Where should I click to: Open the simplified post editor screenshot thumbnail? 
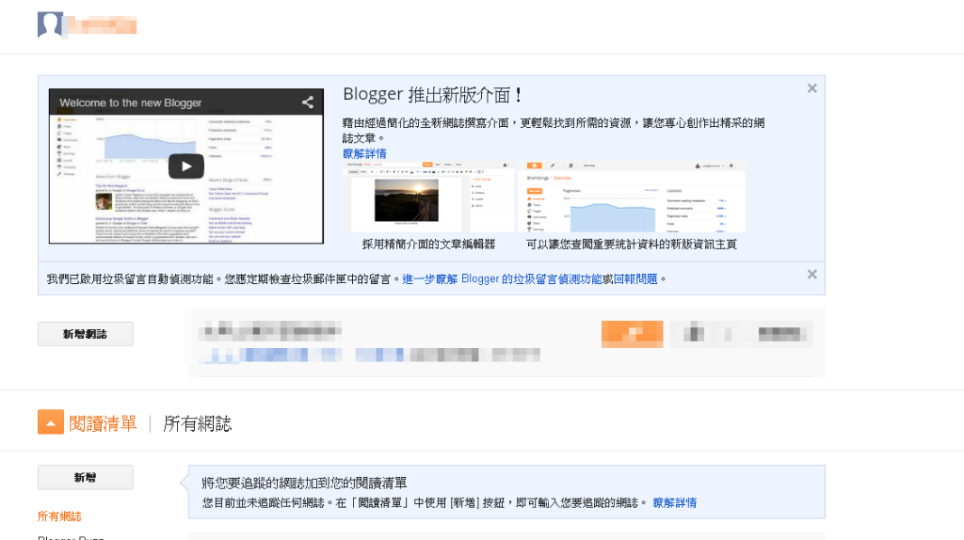428,196
